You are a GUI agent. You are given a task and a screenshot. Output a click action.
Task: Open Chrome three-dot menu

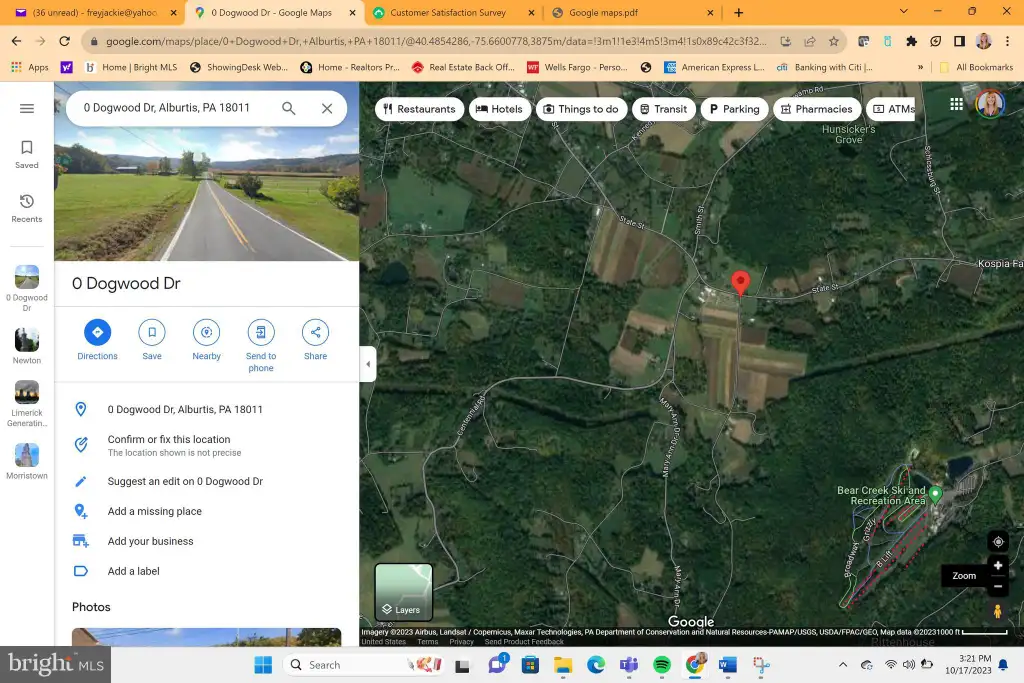click(x=1008, y=41)
